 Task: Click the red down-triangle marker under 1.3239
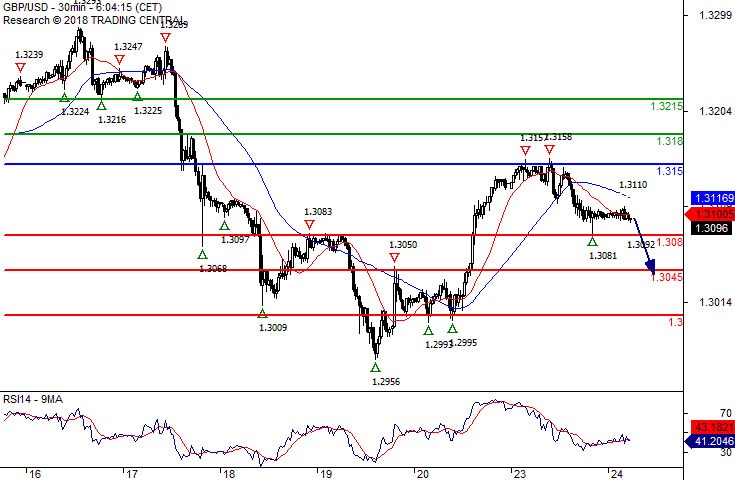click(20, 68)
